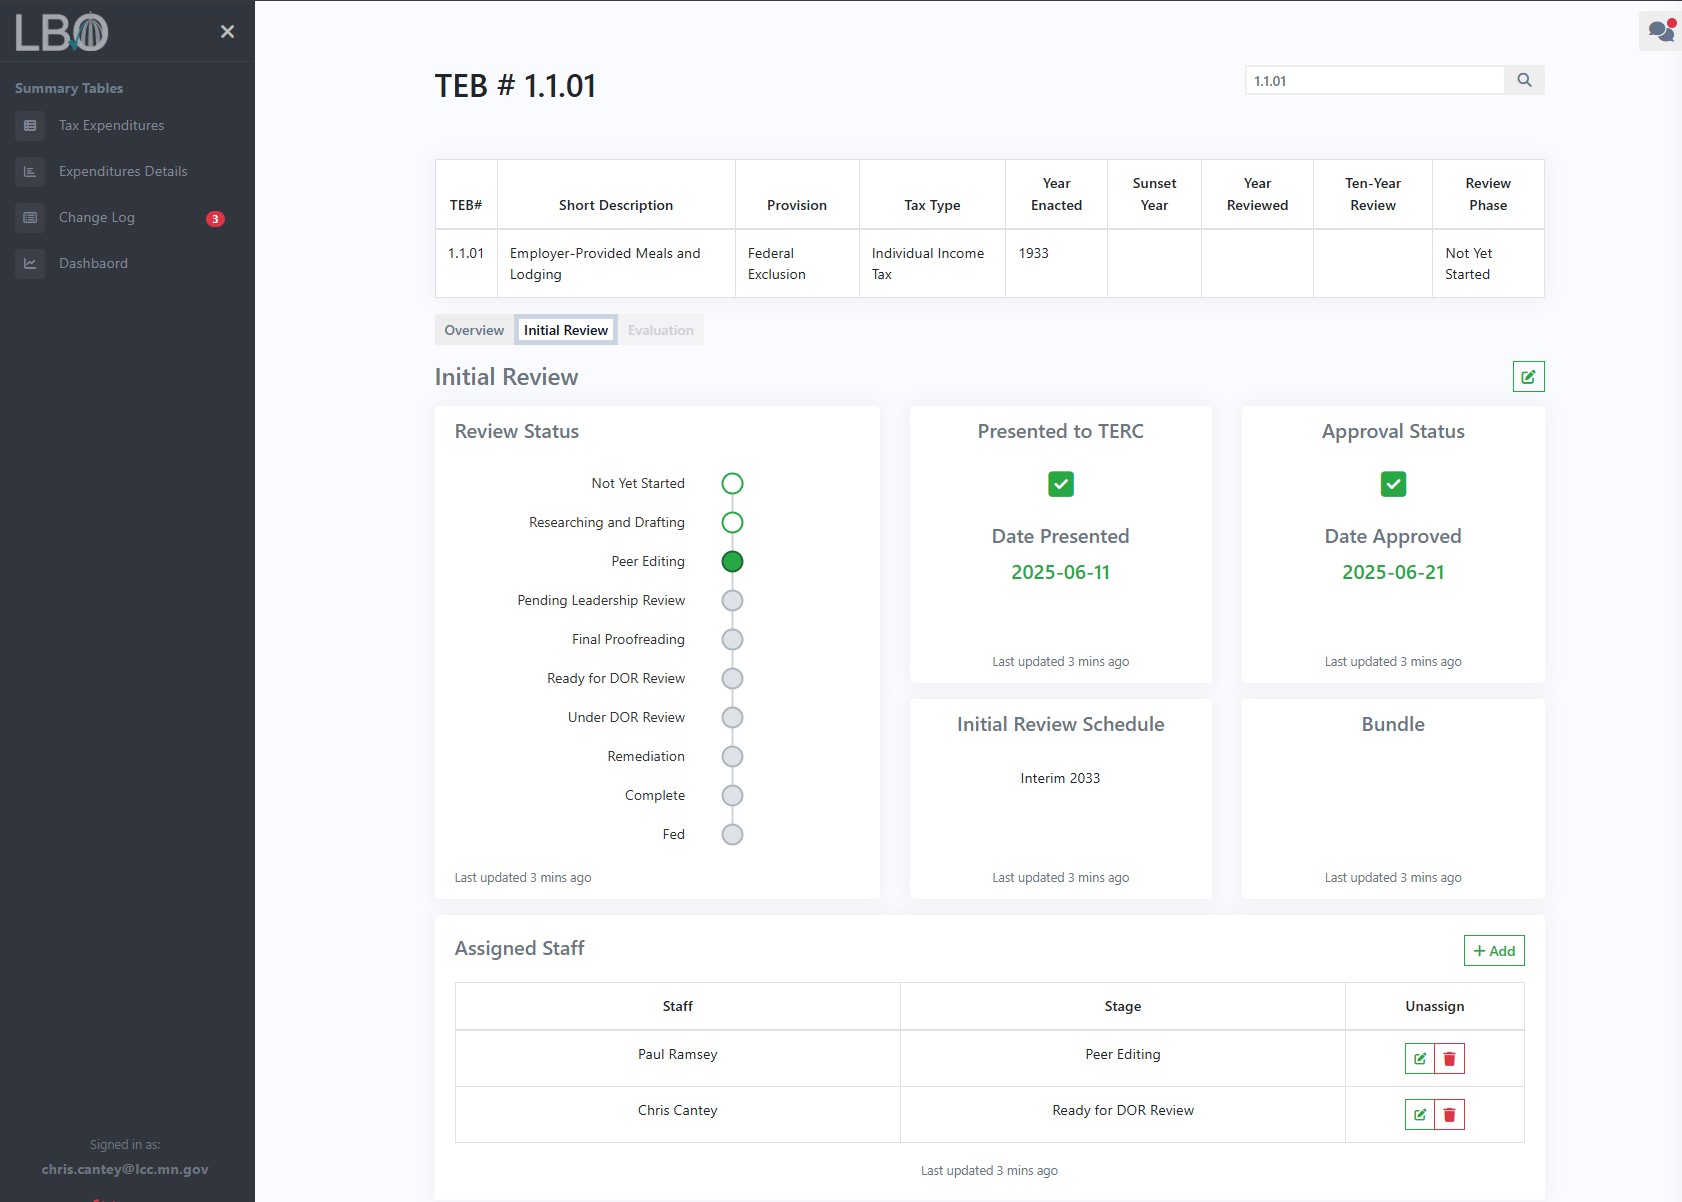The width and height of the screenshot is (1682, 1202).
Task: Click the search magnifier icon
Action: click(1524, 80)
